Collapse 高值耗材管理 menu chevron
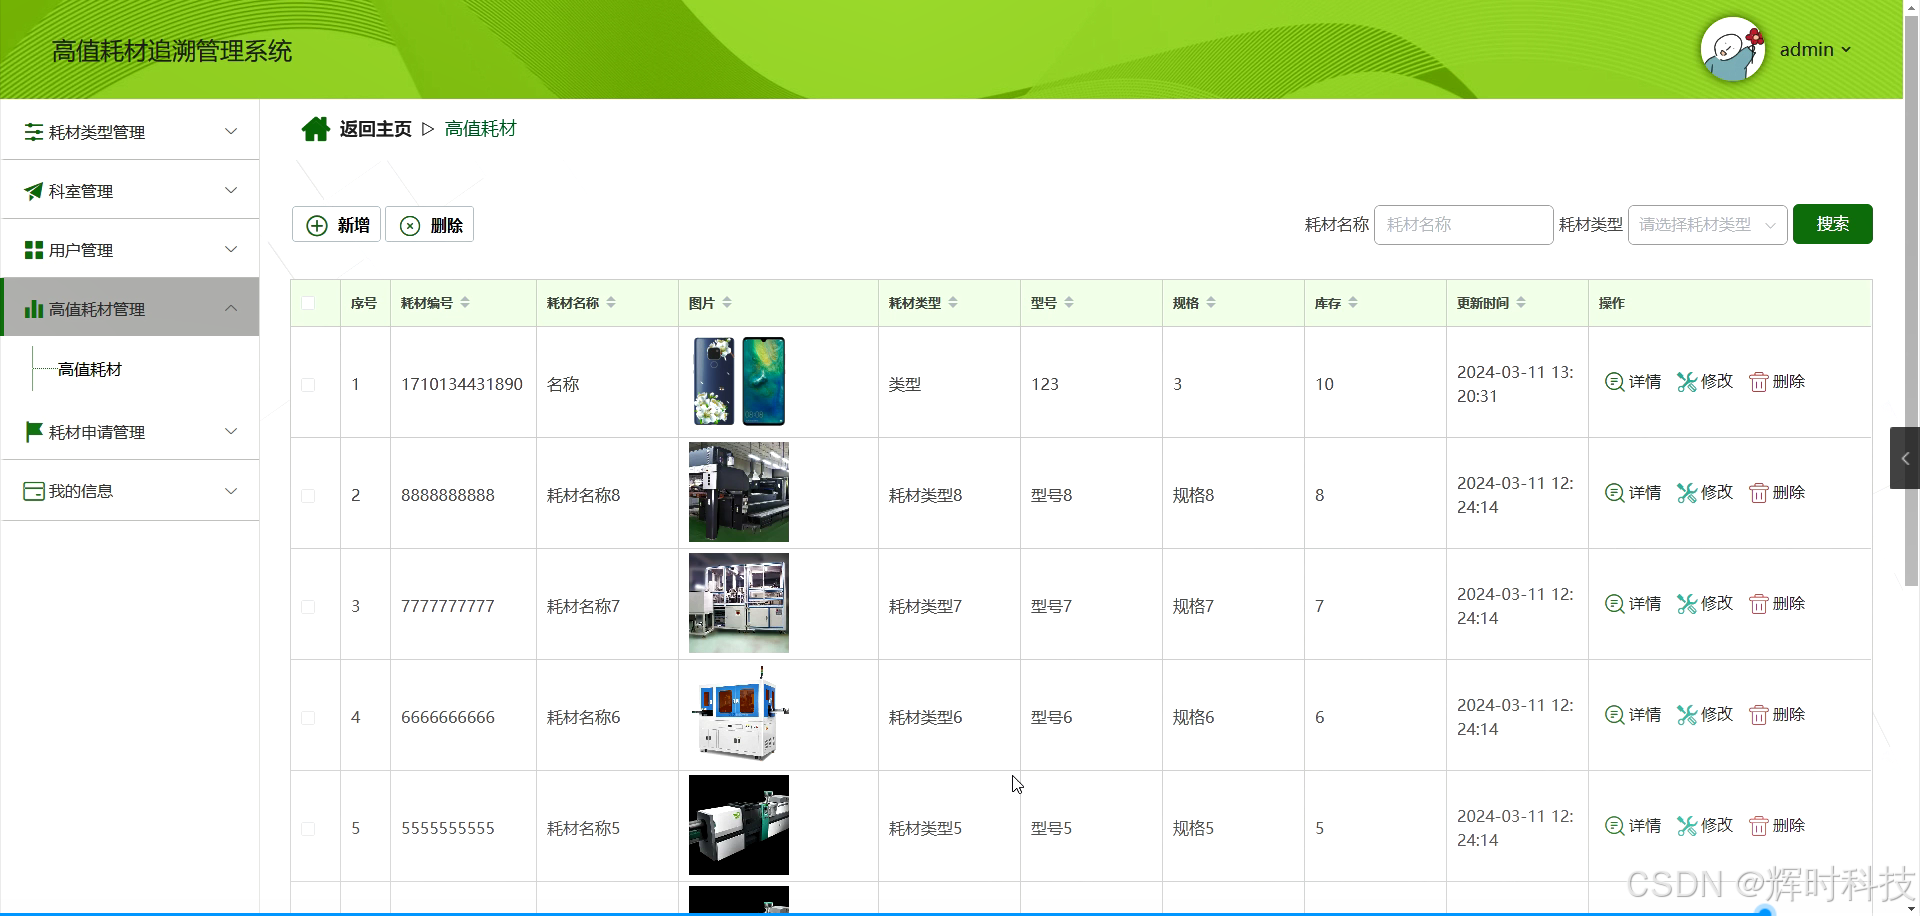The image size is (1920, 916). click(231, 308)
